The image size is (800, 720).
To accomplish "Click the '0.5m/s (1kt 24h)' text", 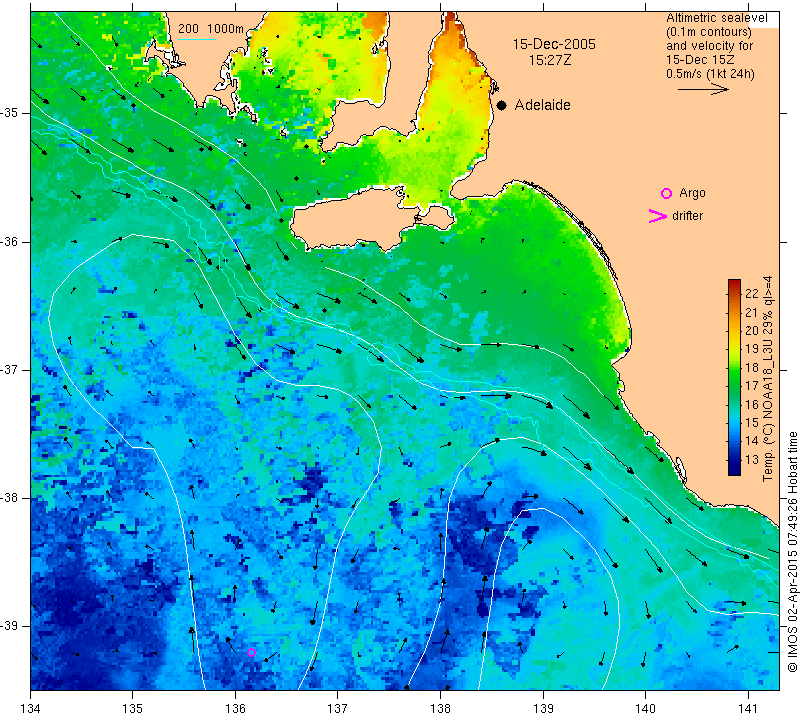I will coord(710,73).
